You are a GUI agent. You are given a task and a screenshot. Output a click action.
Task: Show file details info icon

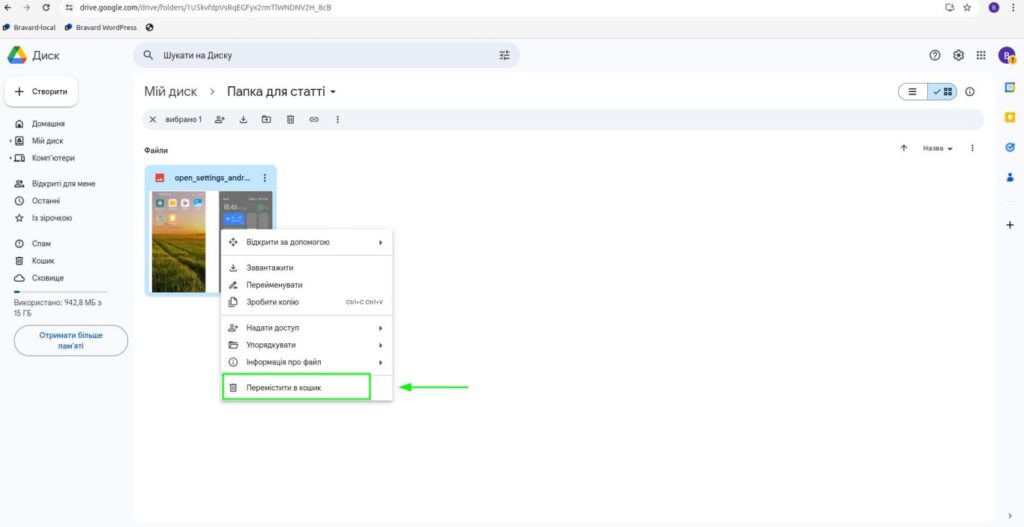[x=970, y=92]
